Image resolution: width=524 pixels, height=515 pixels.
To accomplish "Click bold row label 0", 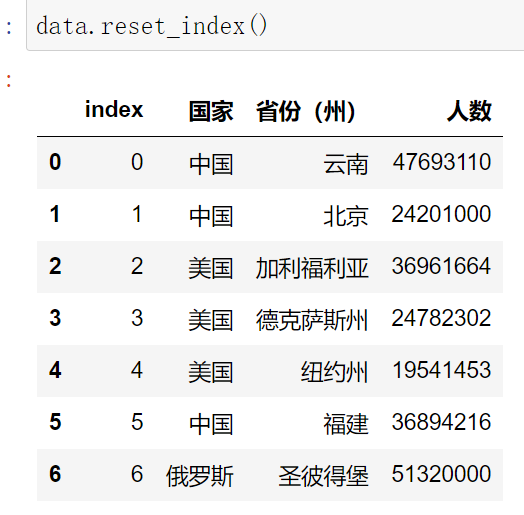I will 55,162.
